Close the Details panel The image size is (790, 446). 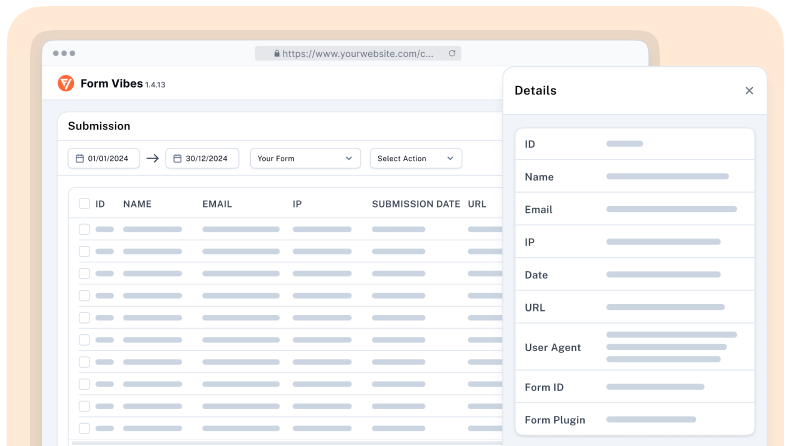pyautogui.click(x=749, y=91)
